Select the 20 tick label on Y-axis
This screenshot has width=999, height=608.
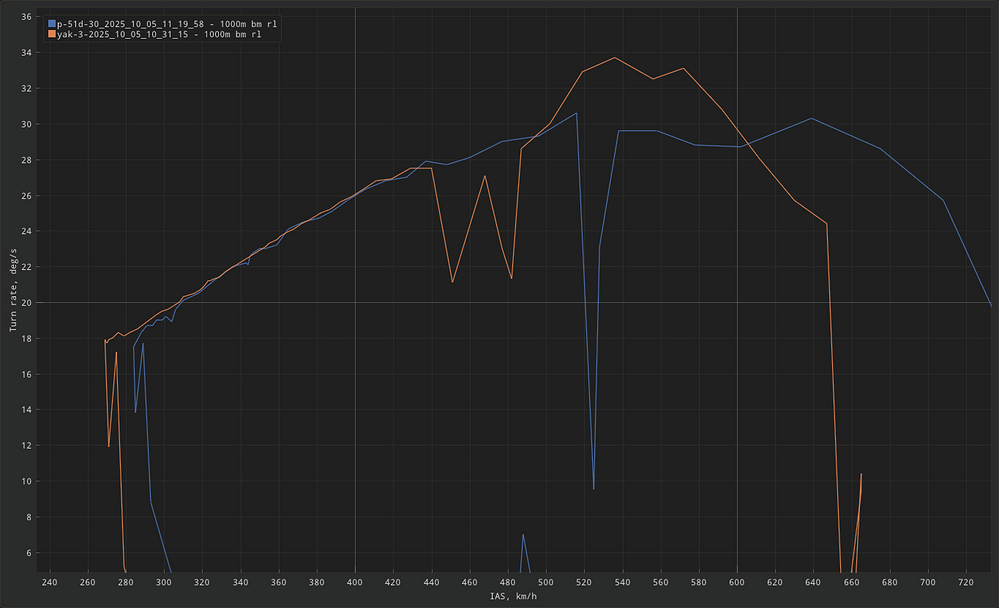[x=27, y=303]
